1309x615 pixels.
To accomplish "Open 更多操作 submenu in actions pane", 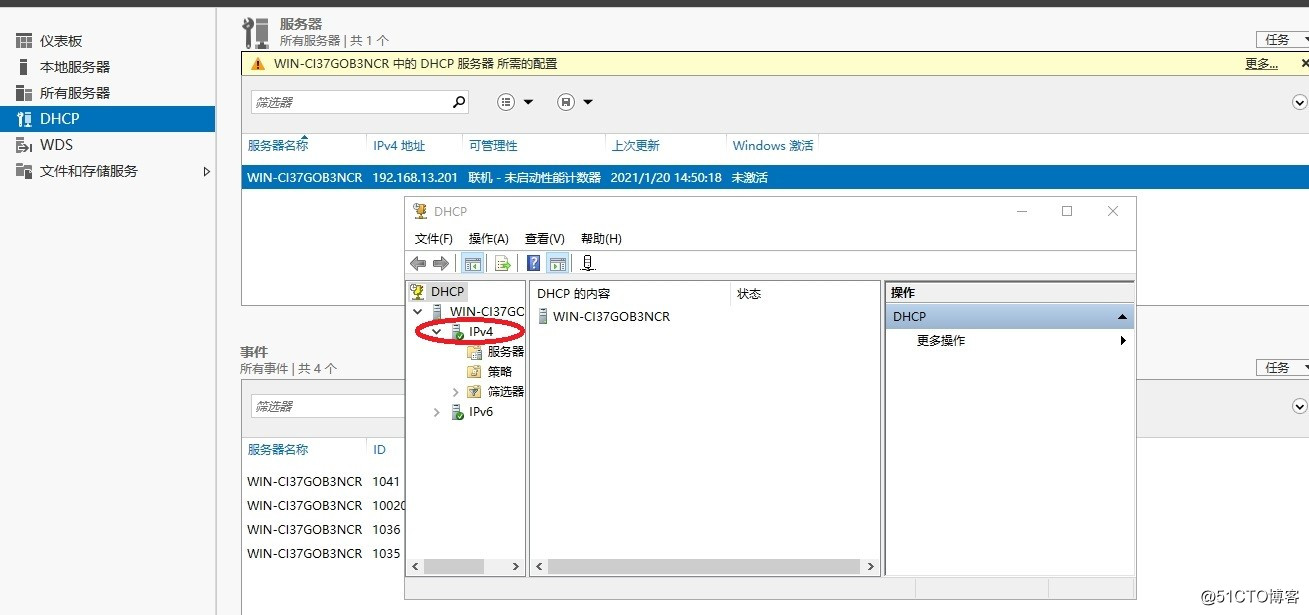I will (x=1009, y=341).
